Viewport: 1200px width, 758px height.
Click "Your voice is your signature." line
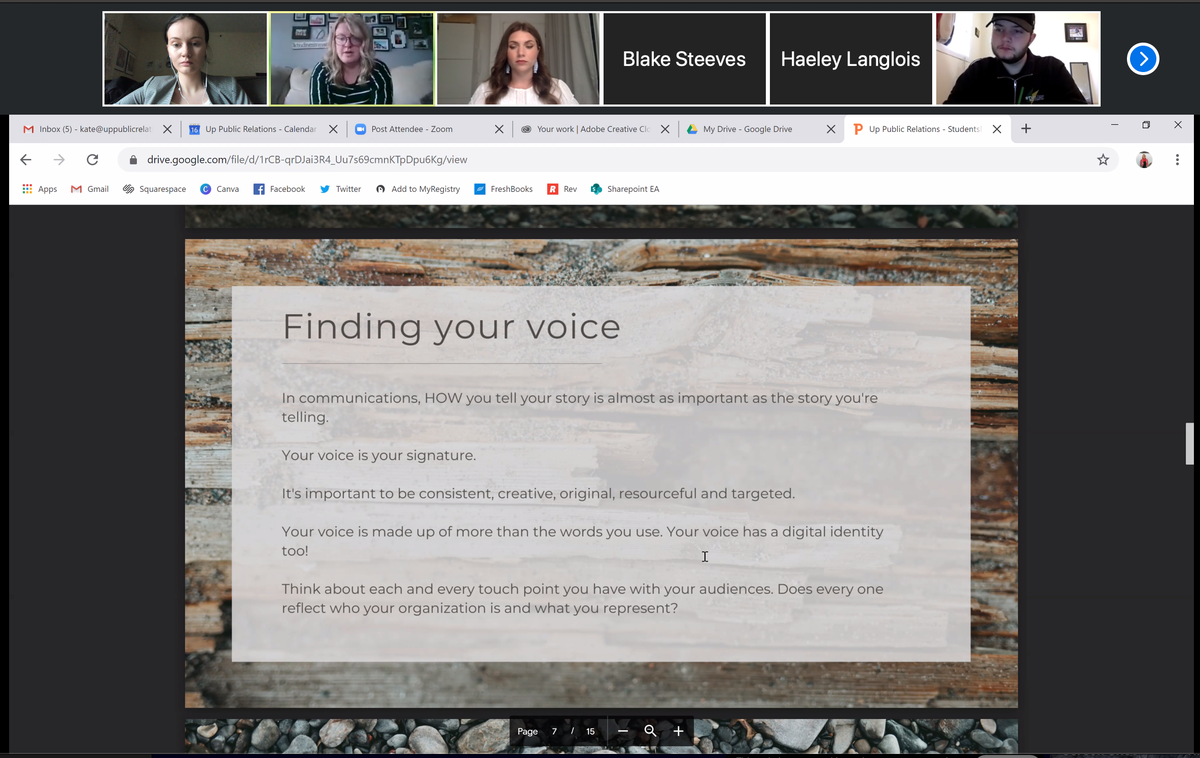tap(378, 455)
